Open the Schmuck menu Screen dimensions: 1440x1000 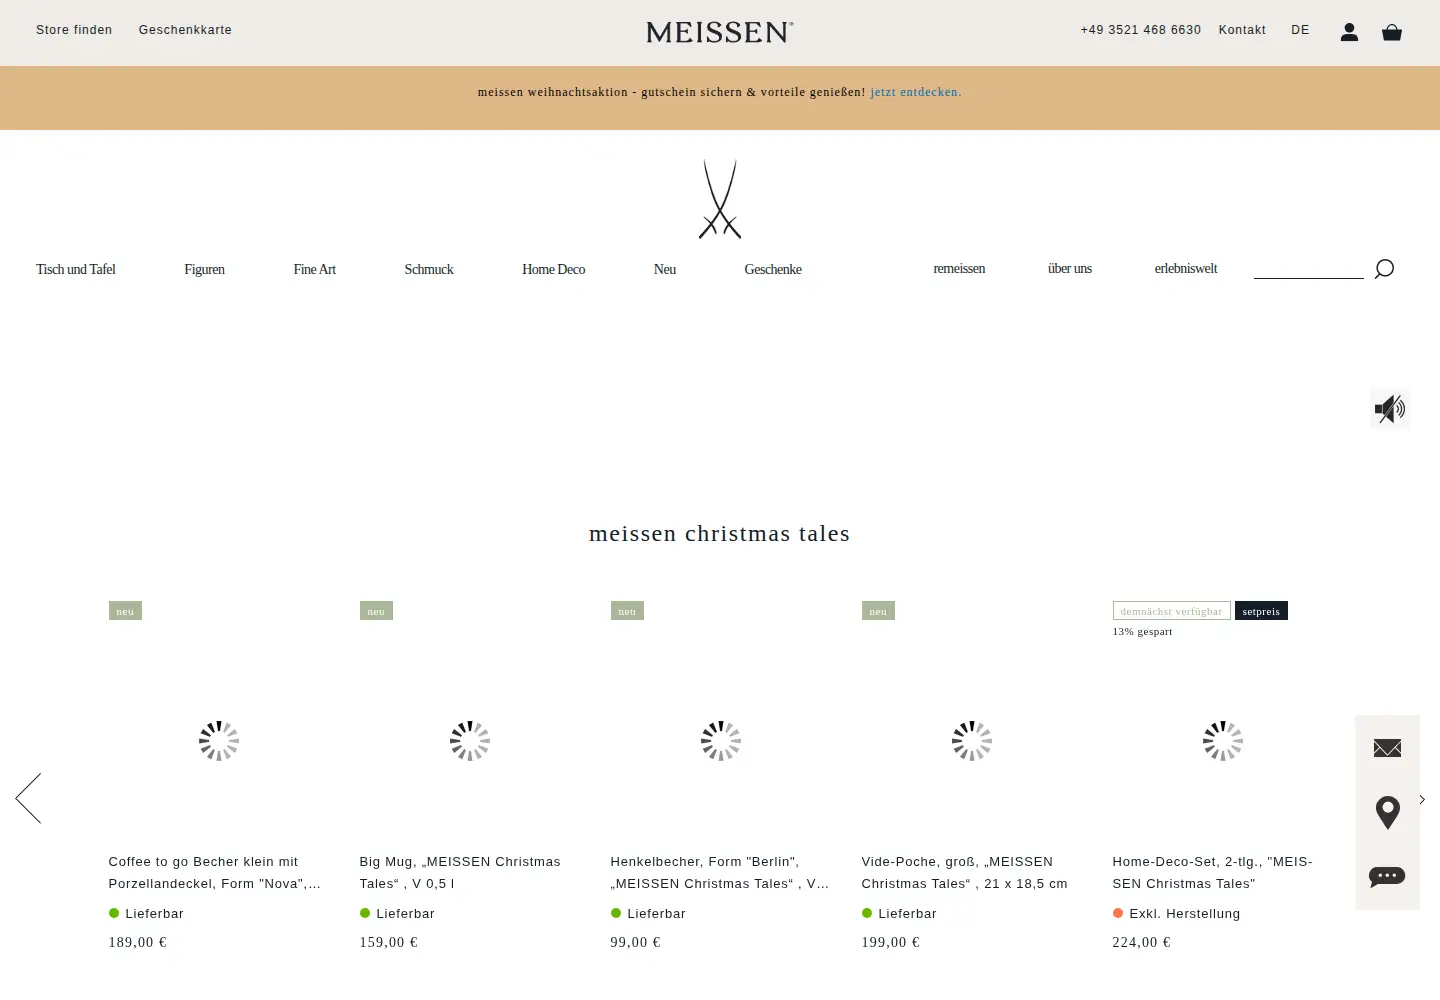(x=429, y=270)
